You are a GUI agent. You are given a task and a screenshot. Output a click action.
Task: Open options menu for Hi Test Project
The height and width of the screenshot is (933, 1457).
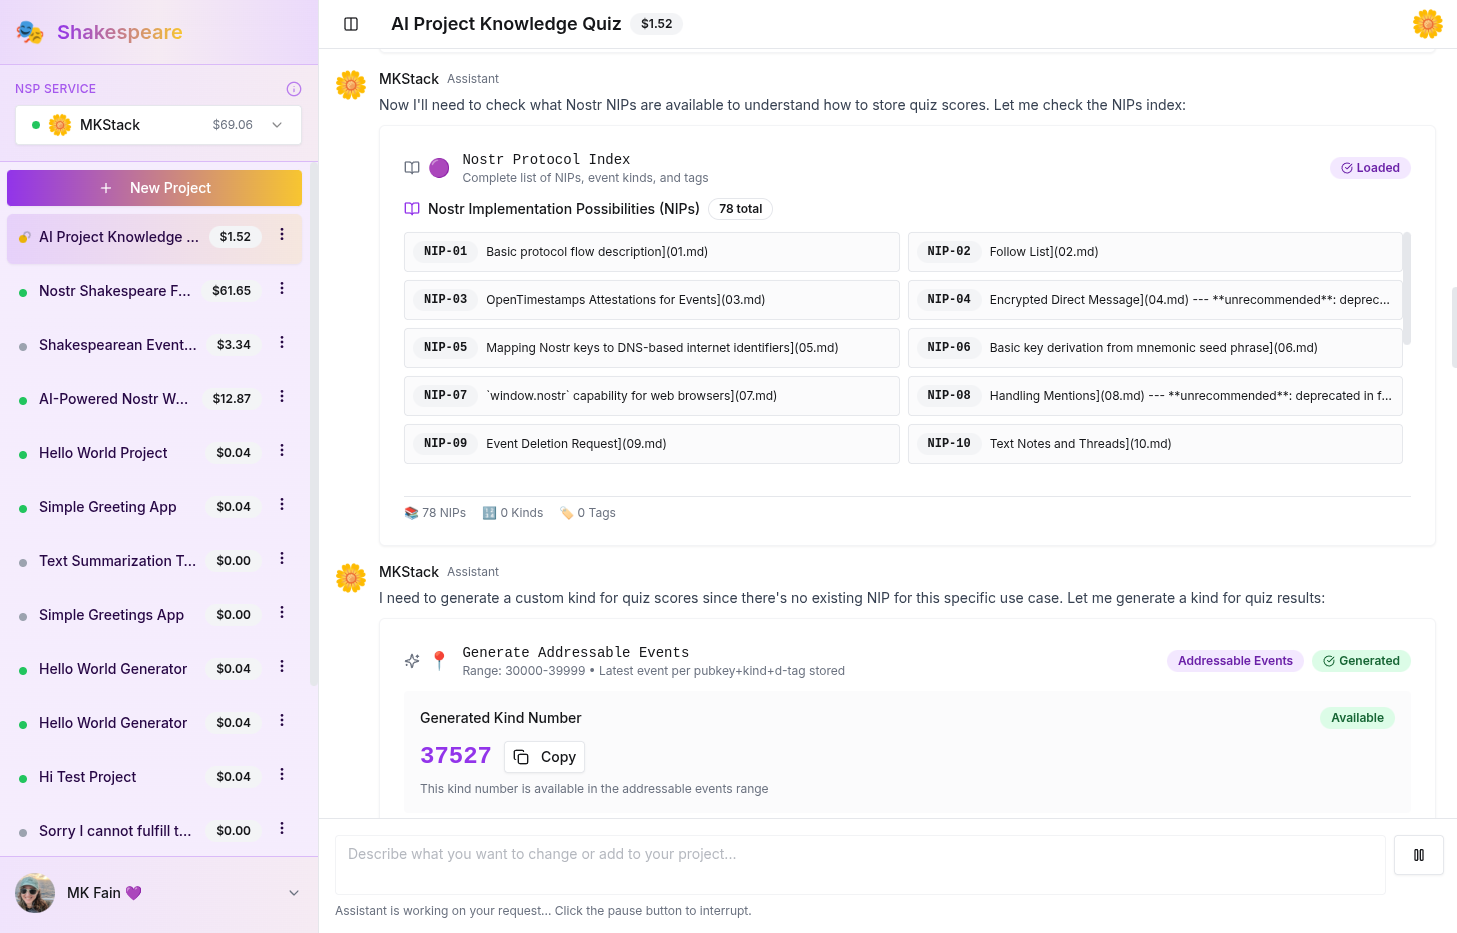(282, 775)
